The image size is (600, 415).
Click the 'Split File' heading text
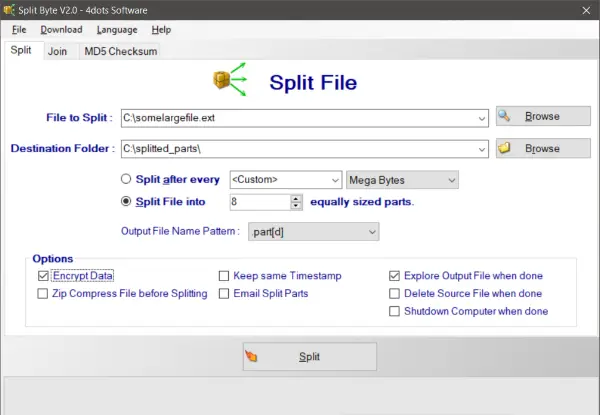[313, 82]
